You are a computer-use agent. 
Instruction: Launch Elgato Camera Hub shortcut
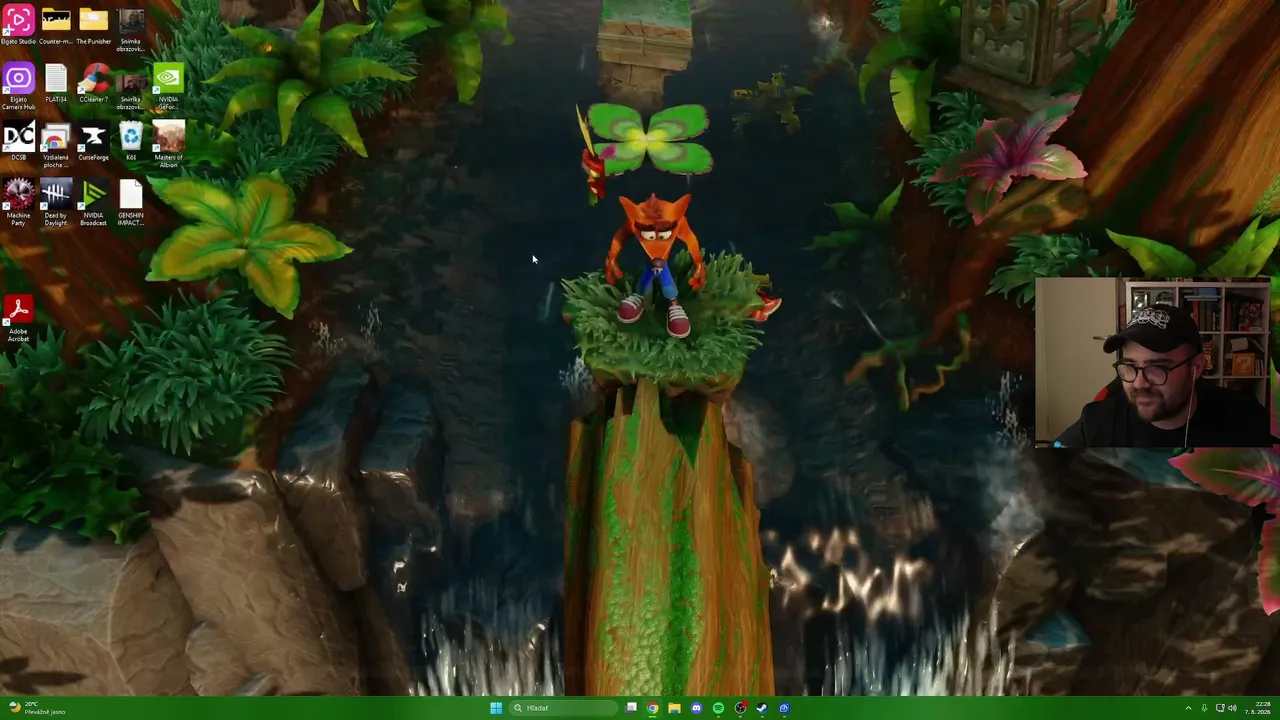18,87
